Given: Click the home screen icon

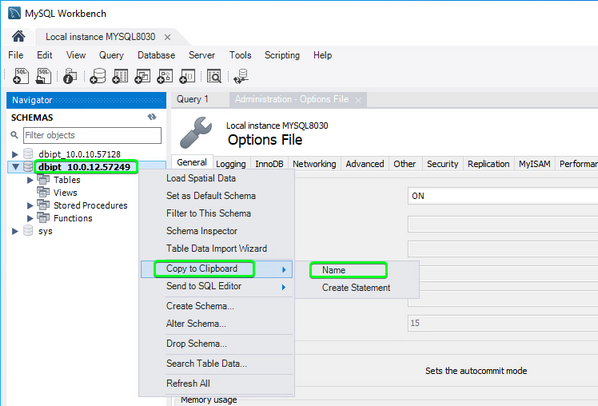Looking at the screenshot, I should pos(18,36).
